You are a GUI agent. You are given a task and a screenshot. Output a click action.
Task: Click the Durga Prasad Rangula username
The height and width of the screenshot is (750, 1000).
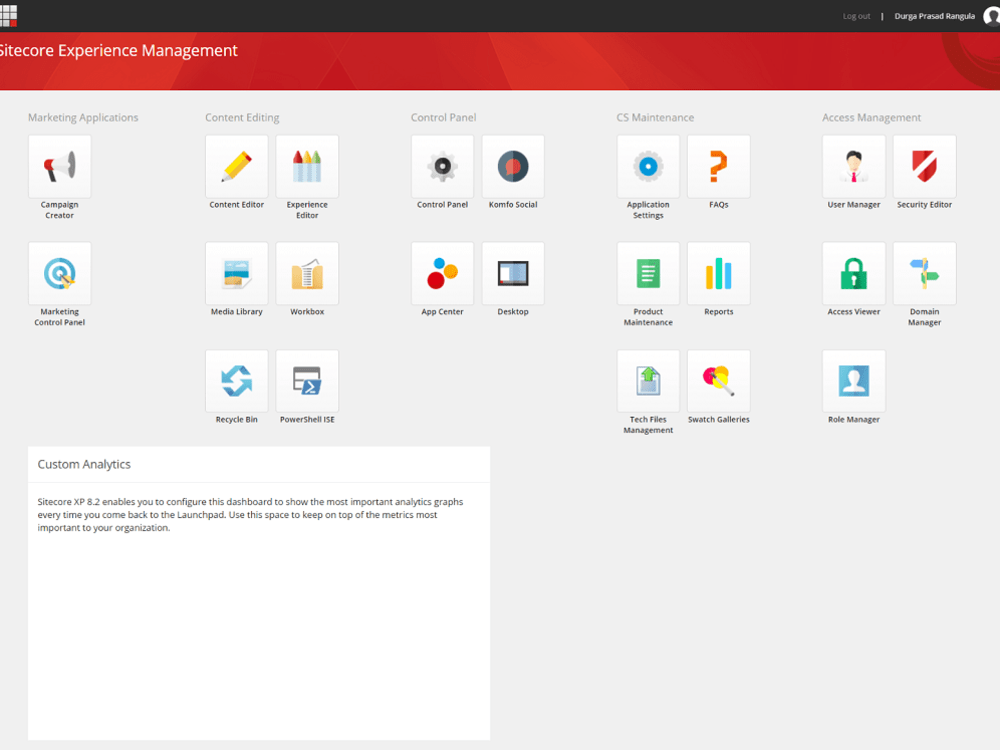point(934,16)
